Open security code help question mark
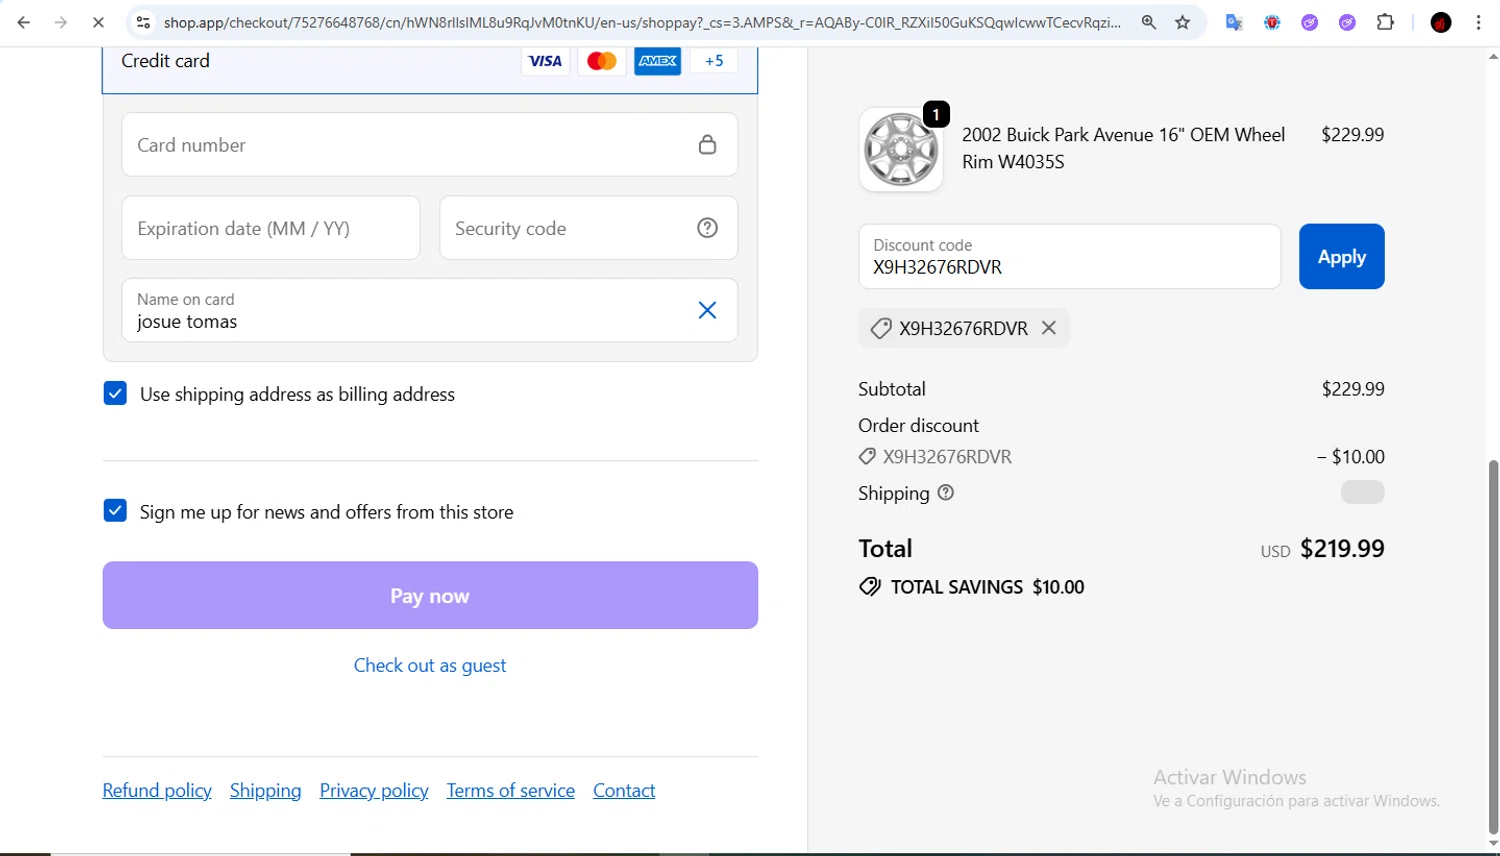 tap(707, 228)
